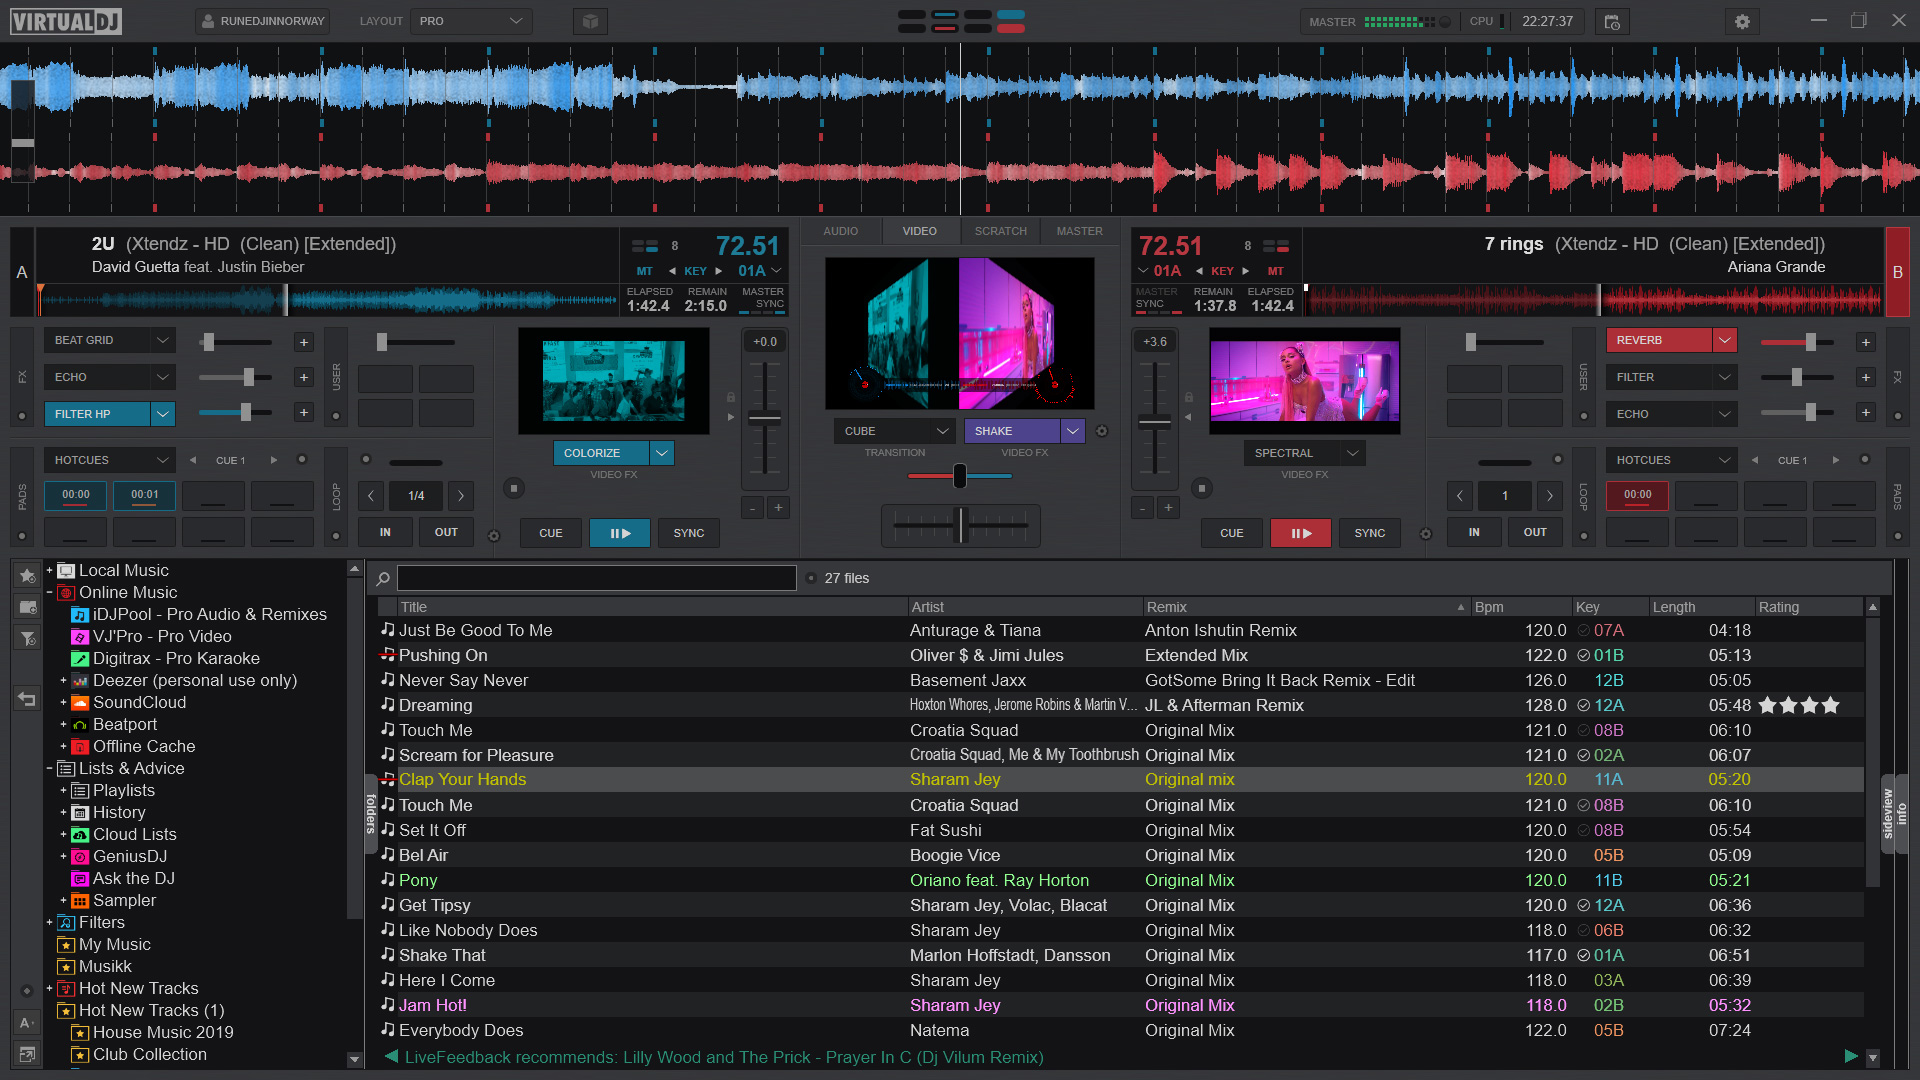The image size is (1920, 1080).
Task: Toggle the FILTER HP effect on deck A
Action: click(x=98, y=413)
